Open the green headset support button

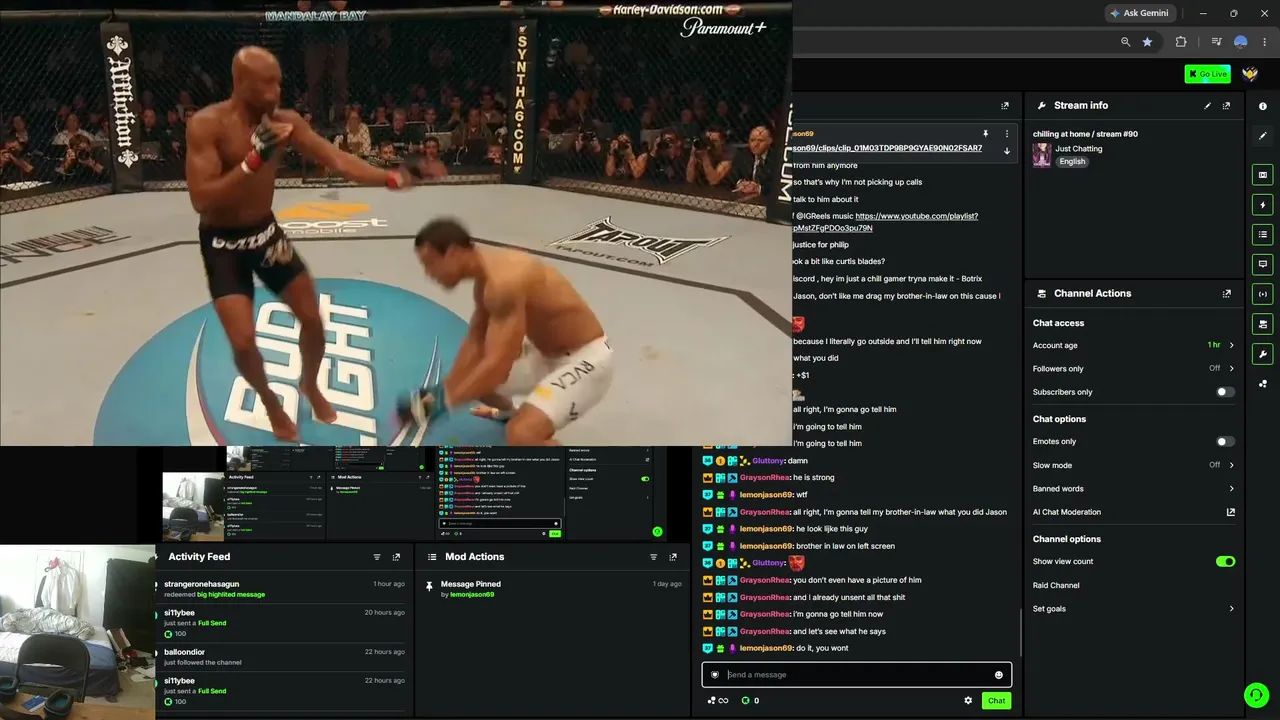click(1256, 695)
